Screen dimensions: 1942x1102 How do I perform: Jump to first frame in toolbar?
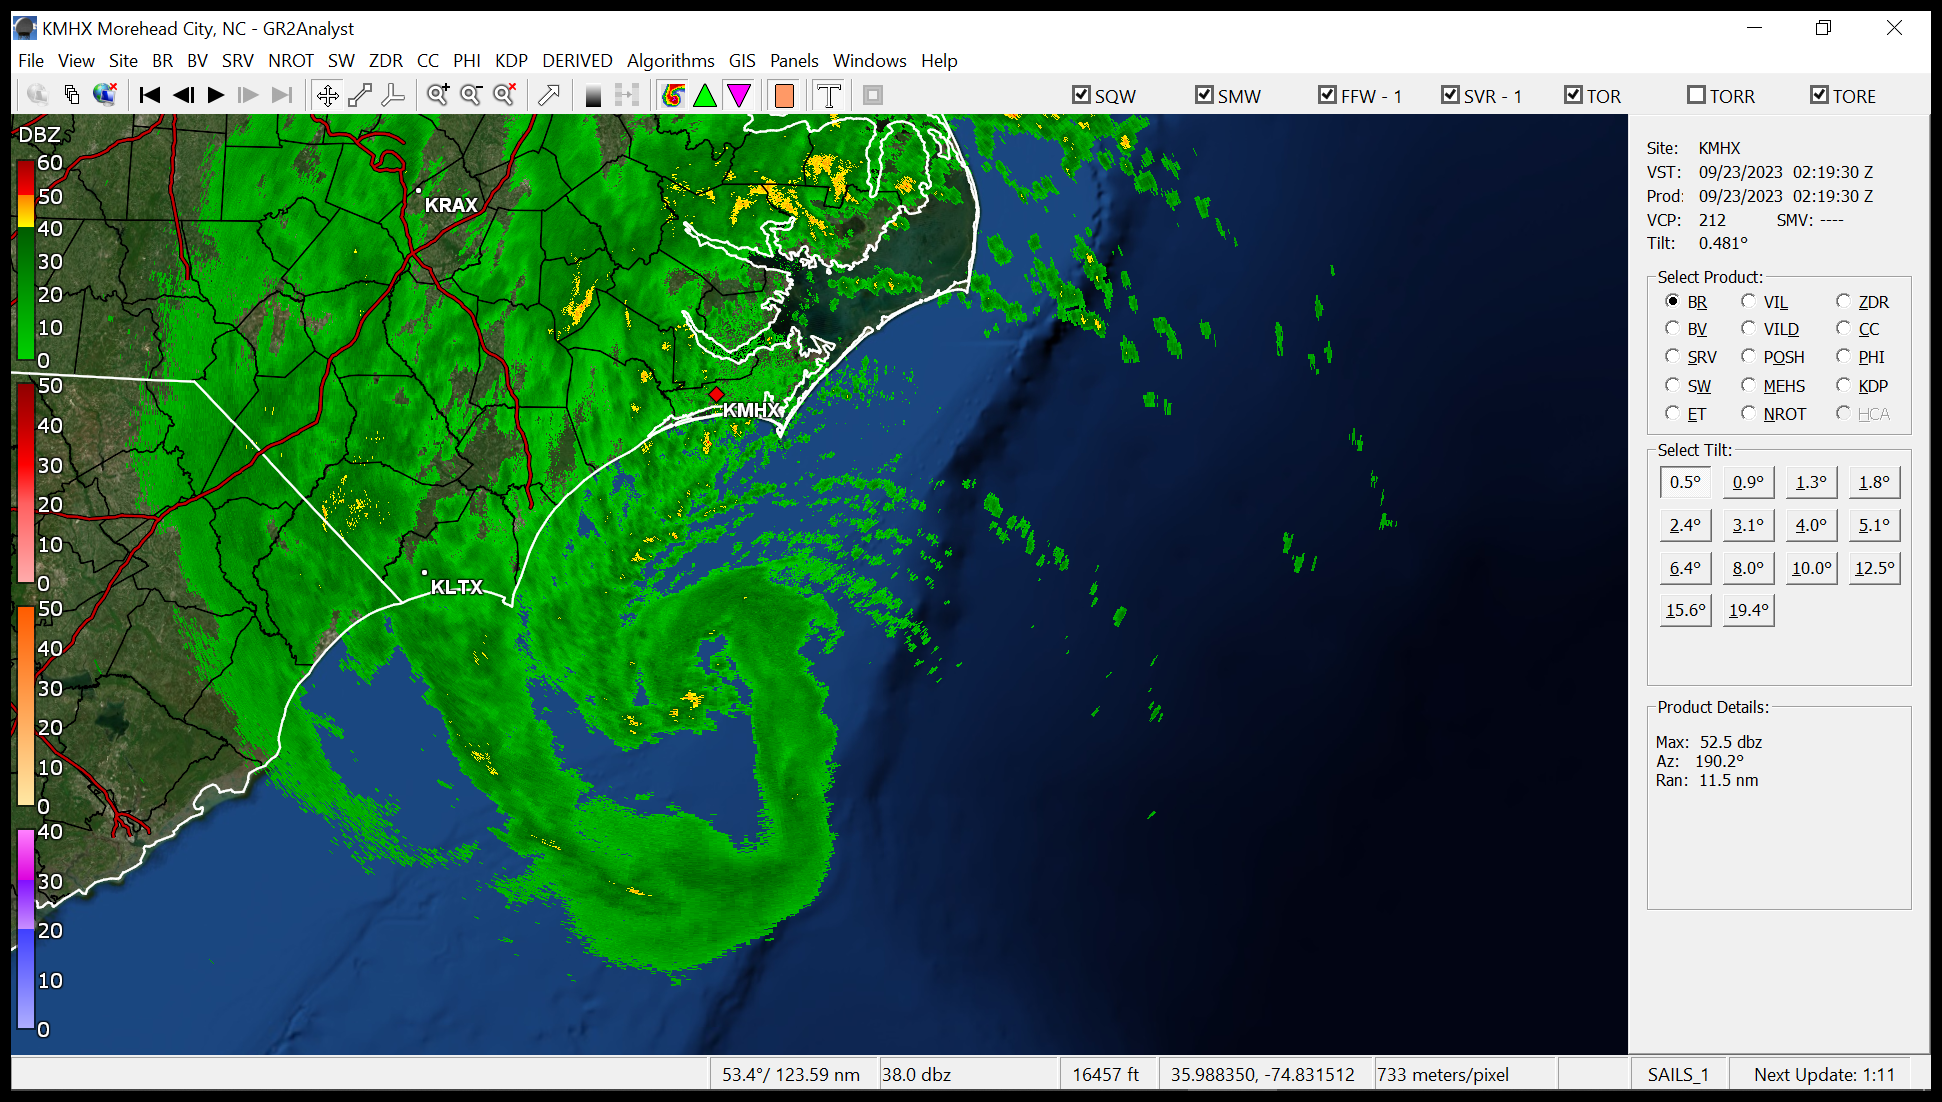(150, 95)
